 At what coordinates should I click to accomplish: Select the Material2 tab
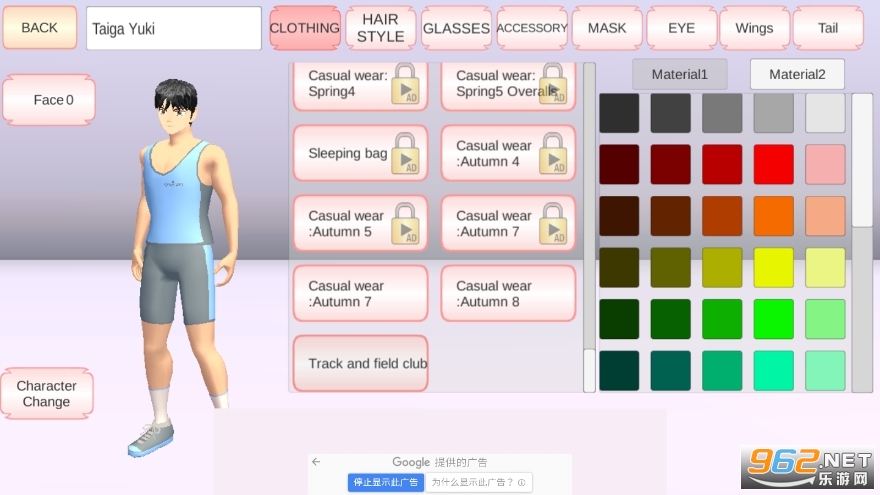(x=797, y=74)
